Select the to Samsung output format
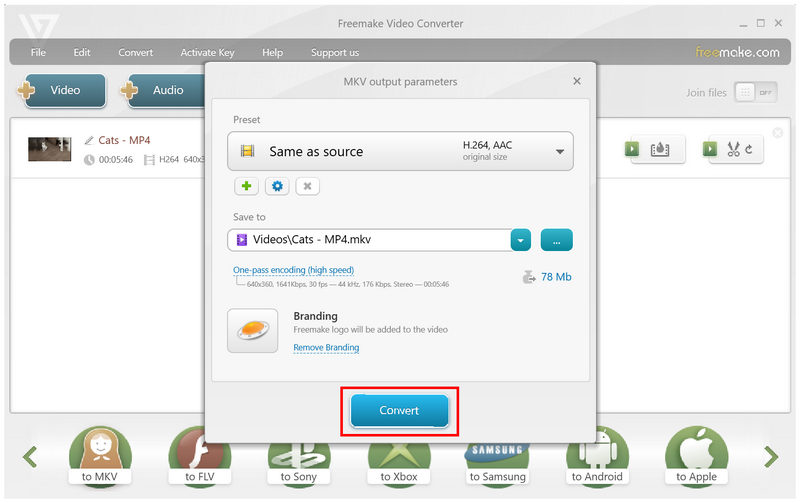Screen dimensions: 800x503 pos(497,462)
